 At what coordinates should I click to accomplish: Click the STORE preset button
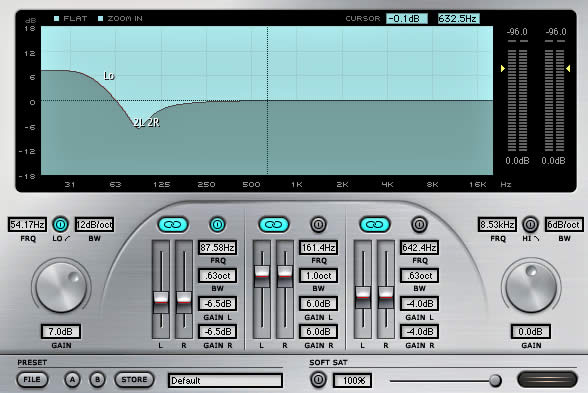(134, 380)
